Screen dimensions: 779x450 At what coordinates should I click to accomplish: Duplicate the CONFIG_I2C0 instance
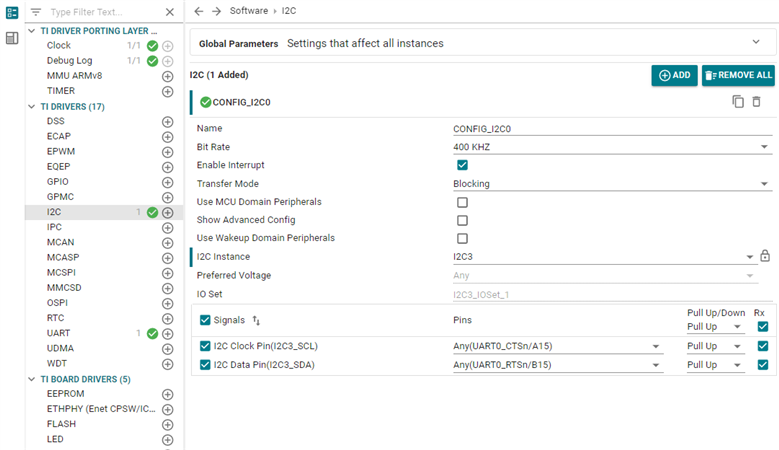pyautogui.click(x=738, y=102)
